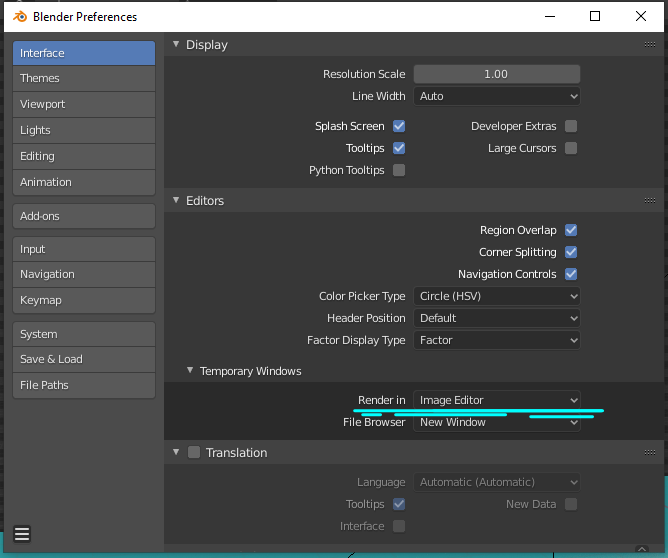
Task: Toggle the Navigation Controls checkbox
Action: 571,274
